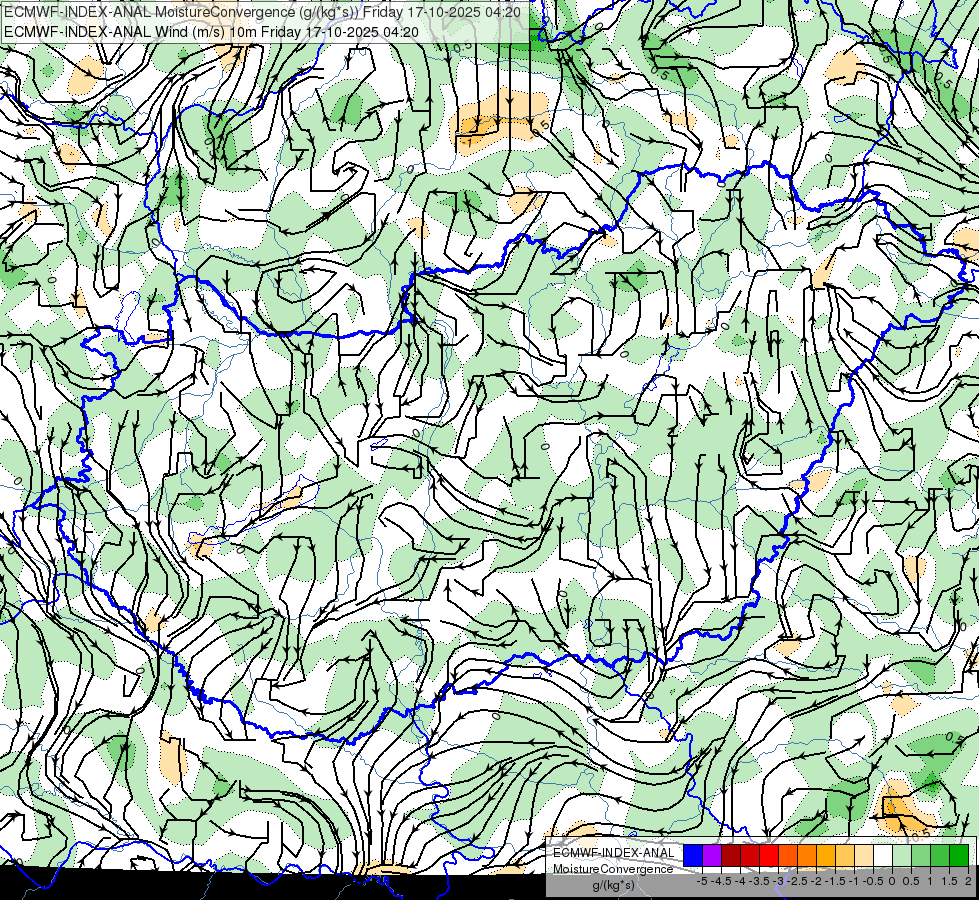The width and height of the screenshot is (979, 900).
Task: Click the ECMWF-INDEX-ANAL legend label
Action: (613, 853)
